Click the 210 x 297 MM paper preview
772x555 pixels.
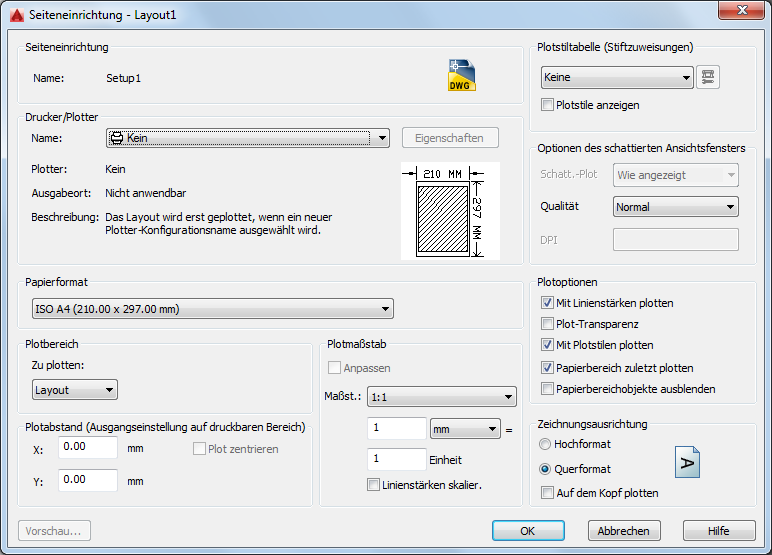coord(450,211)
